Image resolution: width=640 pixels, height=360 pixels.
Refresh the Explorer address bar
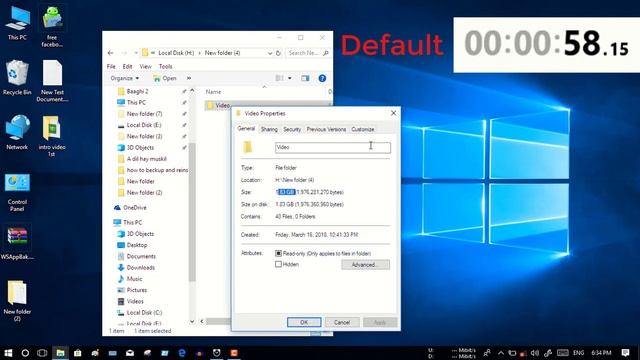pos(278,53)
